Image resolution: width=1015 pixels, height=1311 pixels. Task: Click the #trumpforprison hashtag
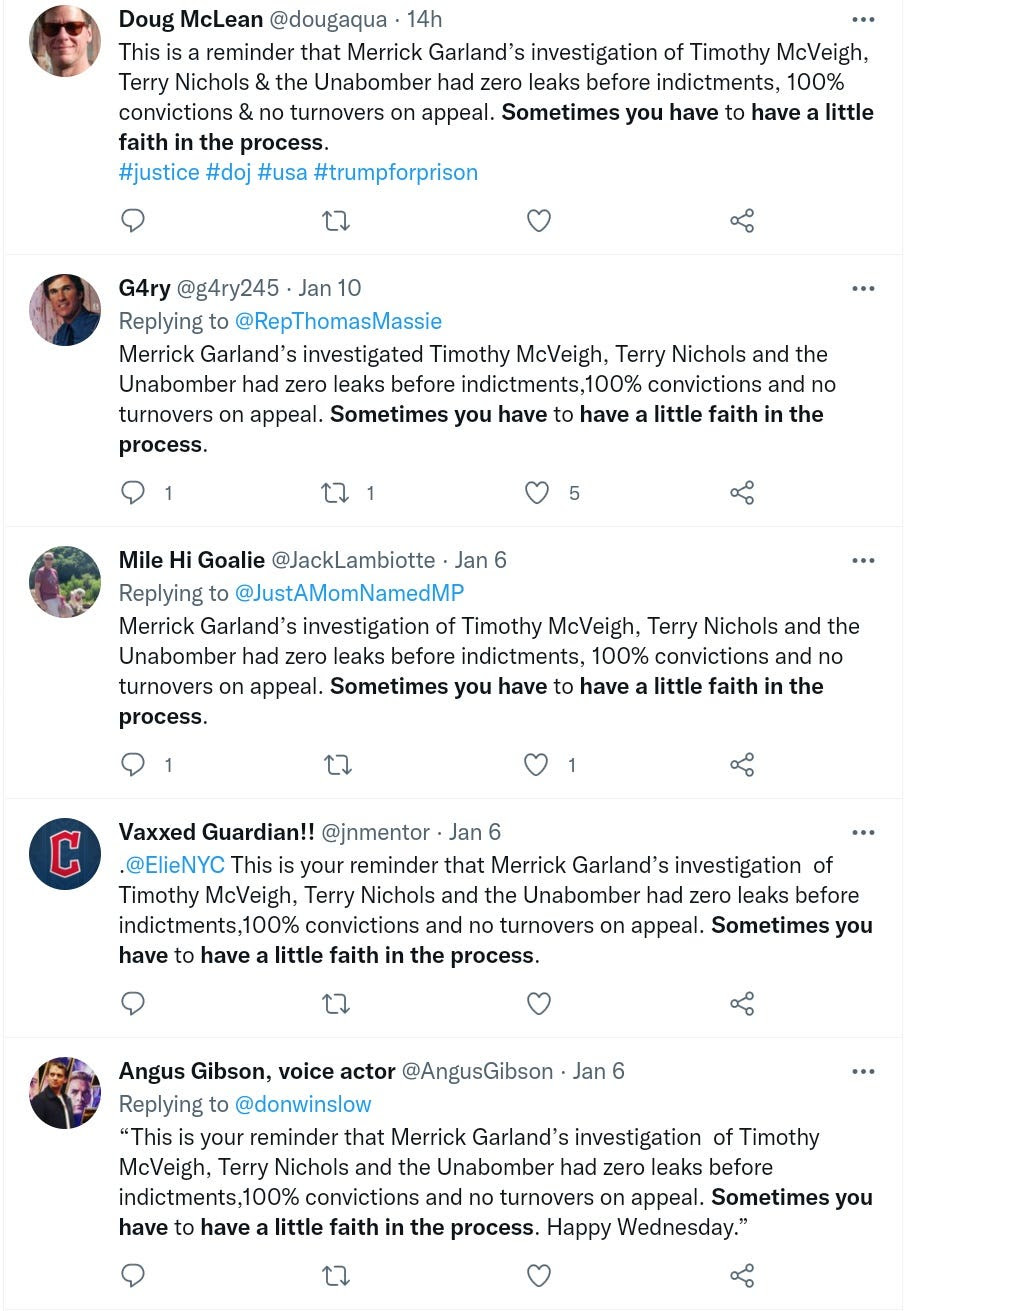click(x=395, y=172)
